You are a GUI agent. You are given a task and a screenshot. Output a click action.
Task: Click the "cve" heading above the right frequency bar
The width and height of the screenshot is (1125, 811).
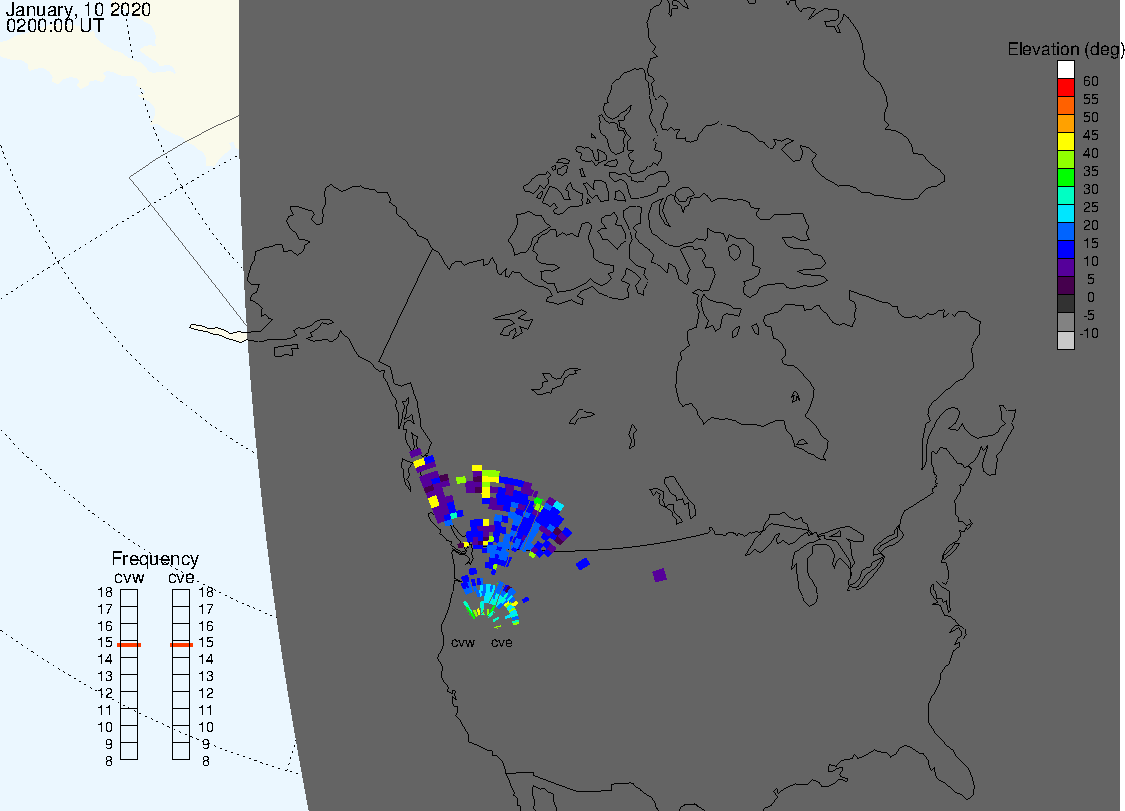tap(182, 577)
